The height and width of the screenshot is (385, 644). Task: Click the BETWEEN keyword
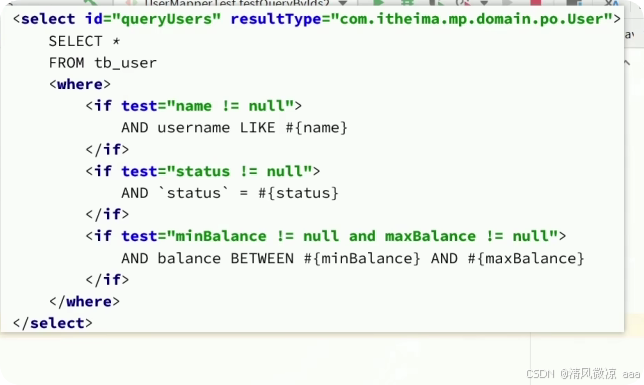click(262, 258)
